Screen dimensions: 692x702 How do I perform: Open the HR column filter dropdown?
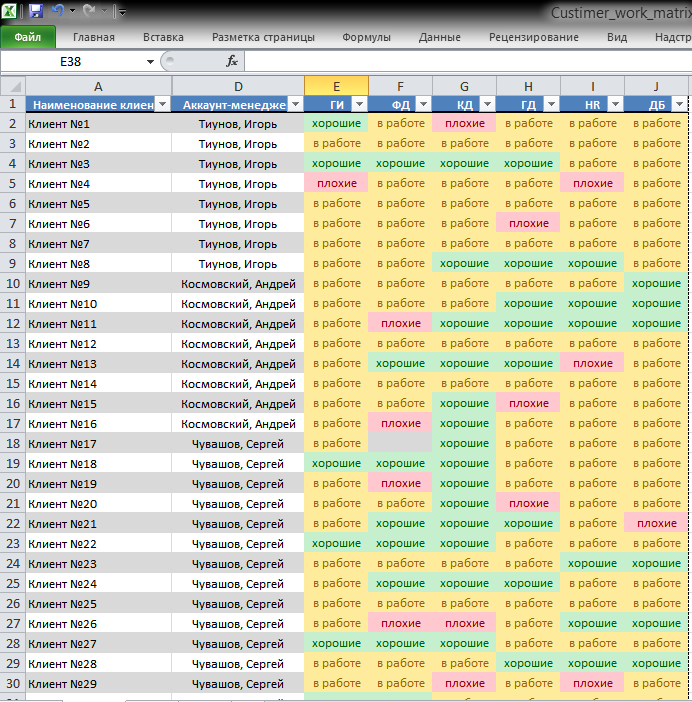pos(615,104)
